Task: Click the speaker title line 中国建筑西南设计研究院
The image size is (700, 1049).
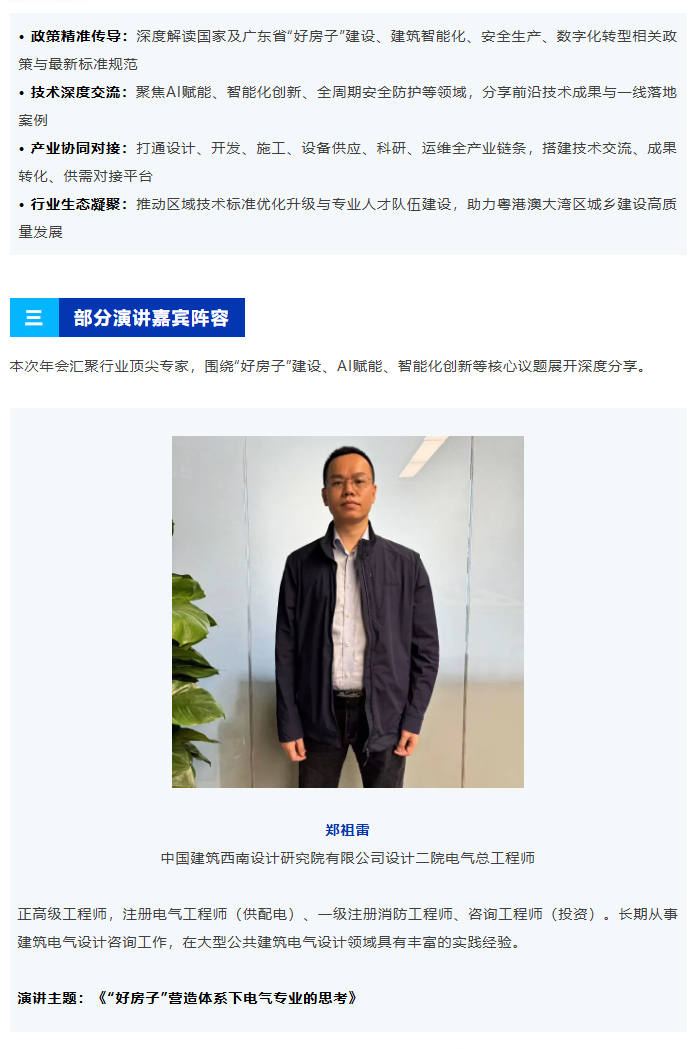Action: point(347,858)
